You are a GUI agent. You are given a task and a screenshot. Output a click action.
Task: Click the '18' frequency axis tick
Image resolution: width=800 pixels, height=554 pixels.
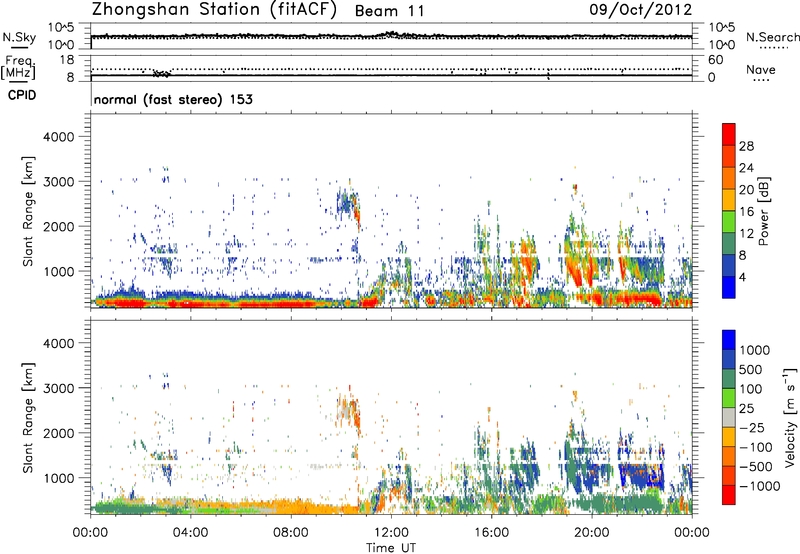[x=67, y=60]
